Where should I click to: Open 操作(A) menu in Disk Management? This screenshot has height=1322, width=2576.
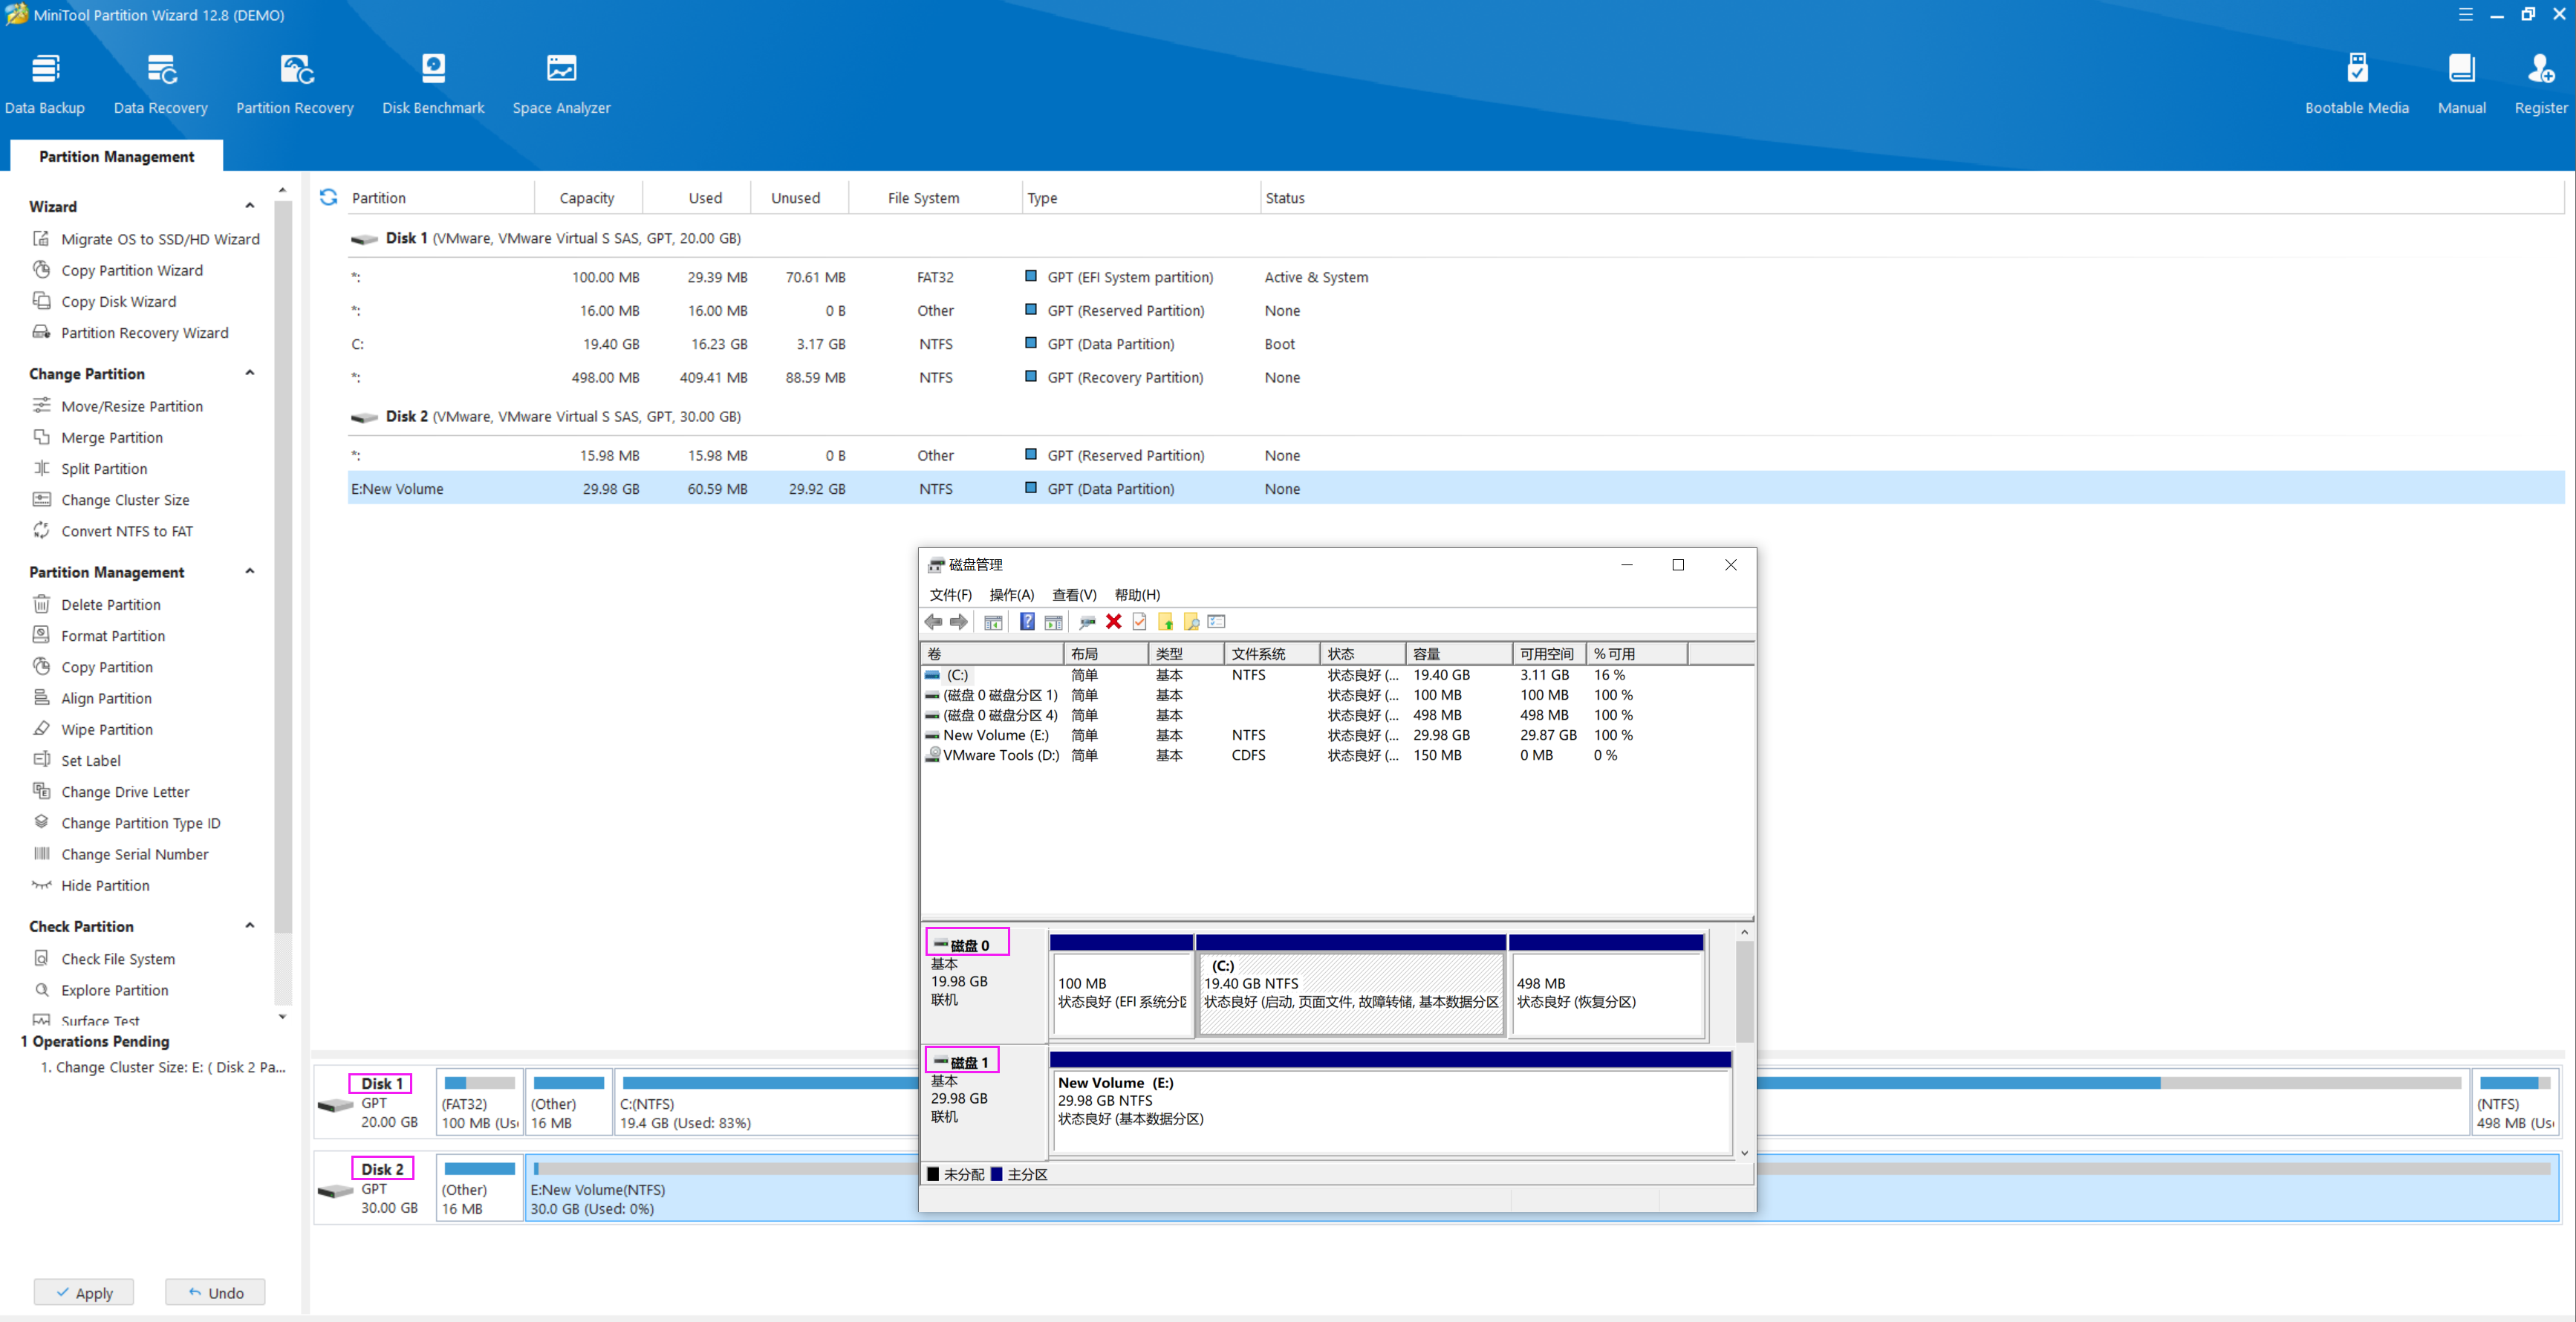coord(1011,594)
